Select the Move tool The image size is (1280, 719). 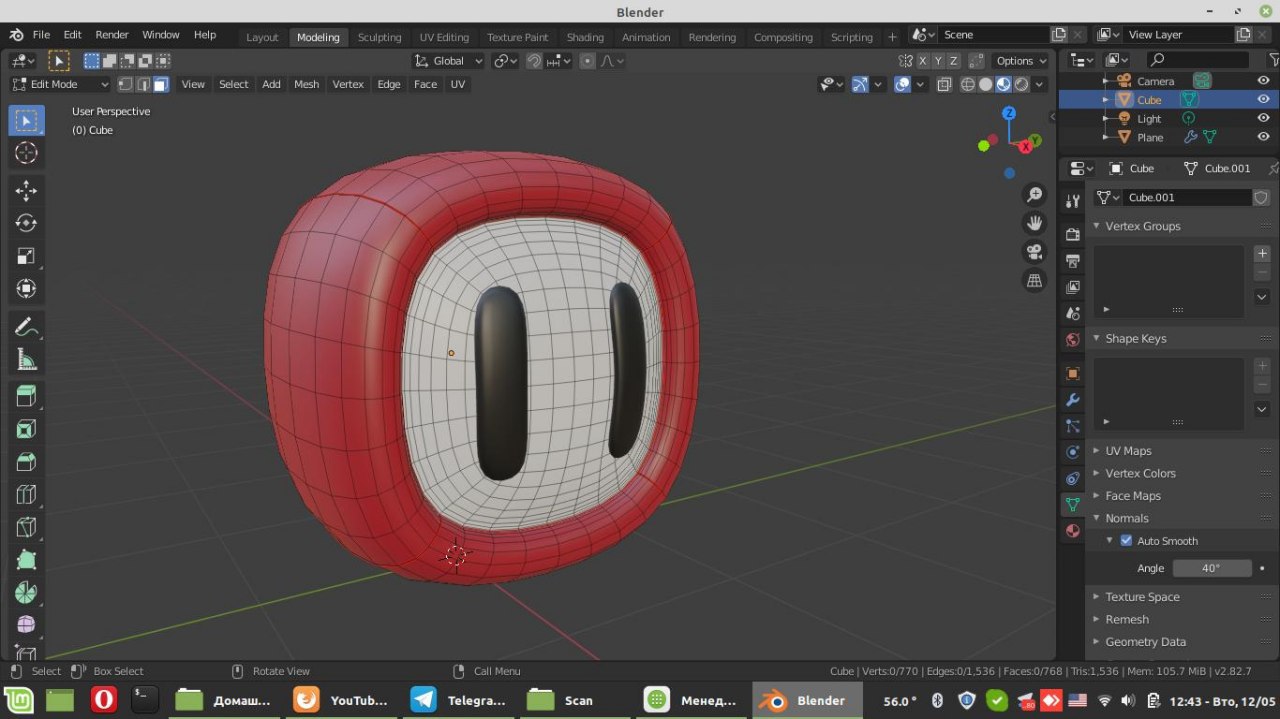click(x=26, y=190)
